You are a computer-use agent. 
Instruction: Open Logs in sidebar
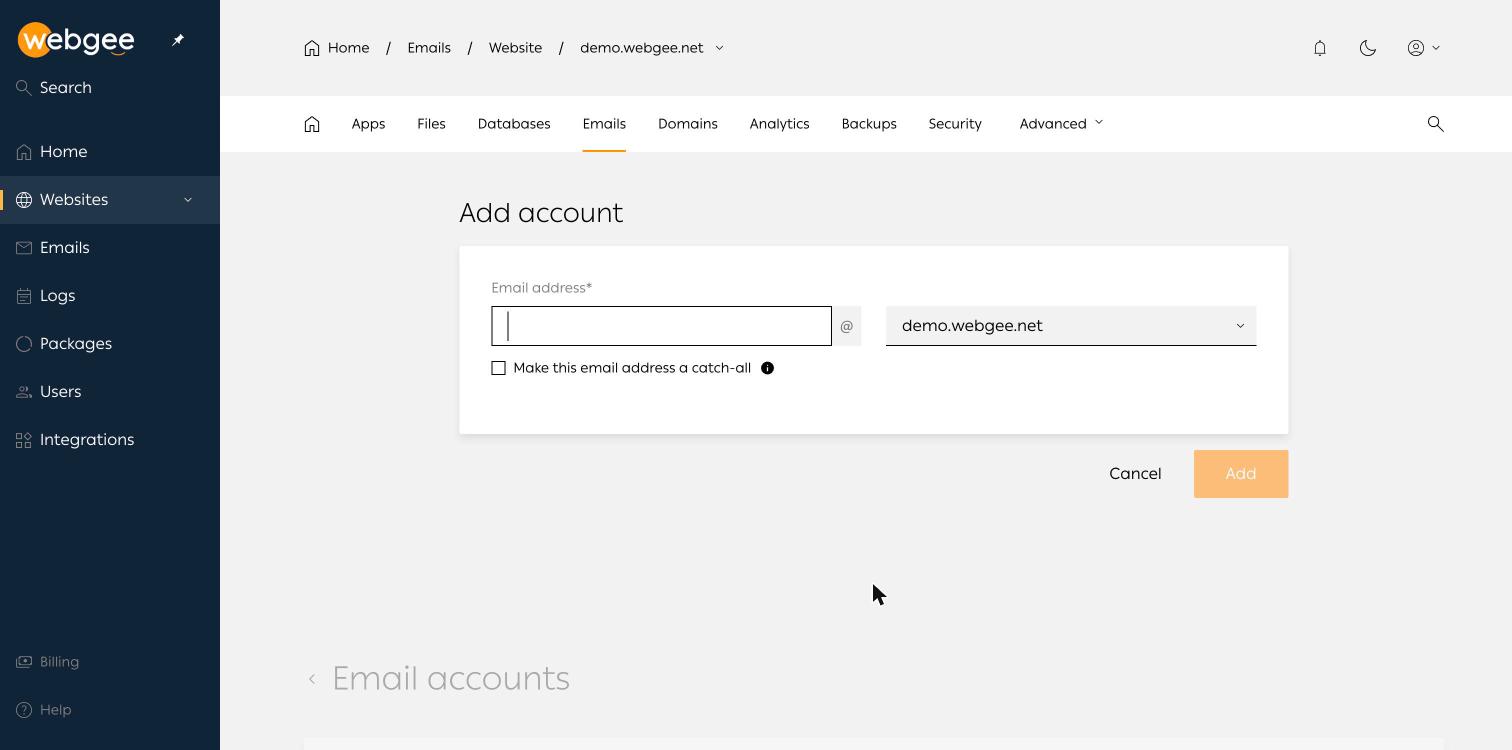(110, 296)
